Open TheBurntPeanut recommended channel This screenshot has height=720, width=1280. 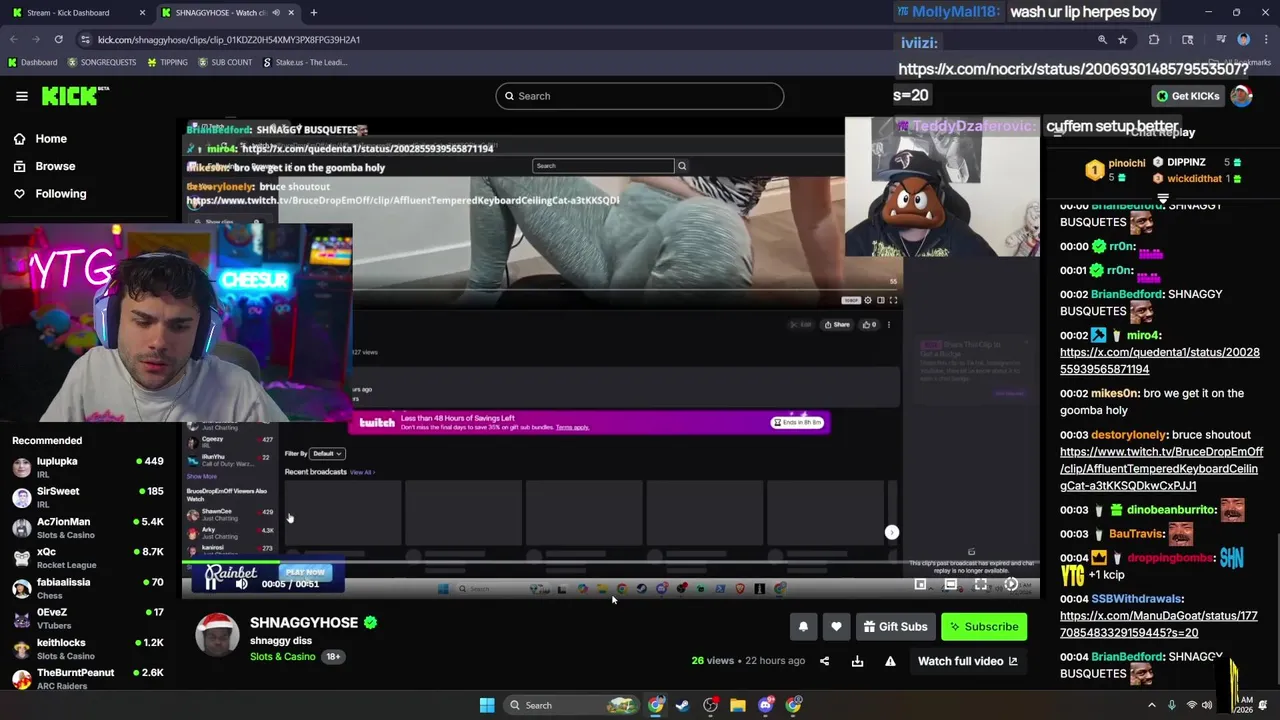[88, 678]
